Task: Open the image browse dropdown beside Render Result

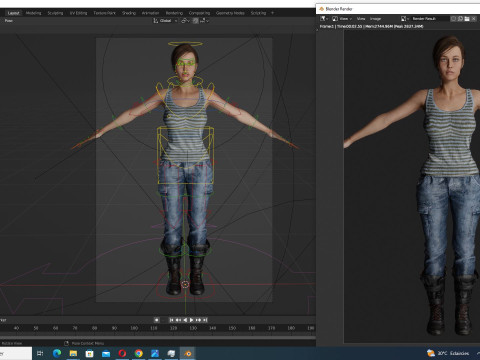Action: point(405,19)
